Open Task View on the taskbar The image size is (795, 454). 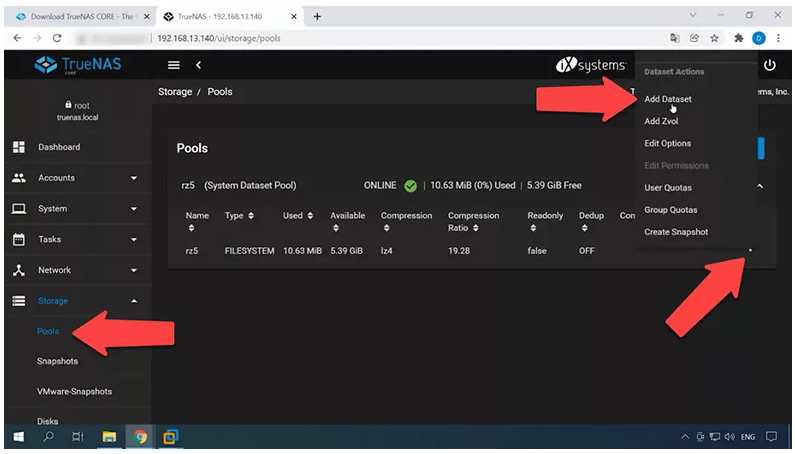tap(78, 436)
